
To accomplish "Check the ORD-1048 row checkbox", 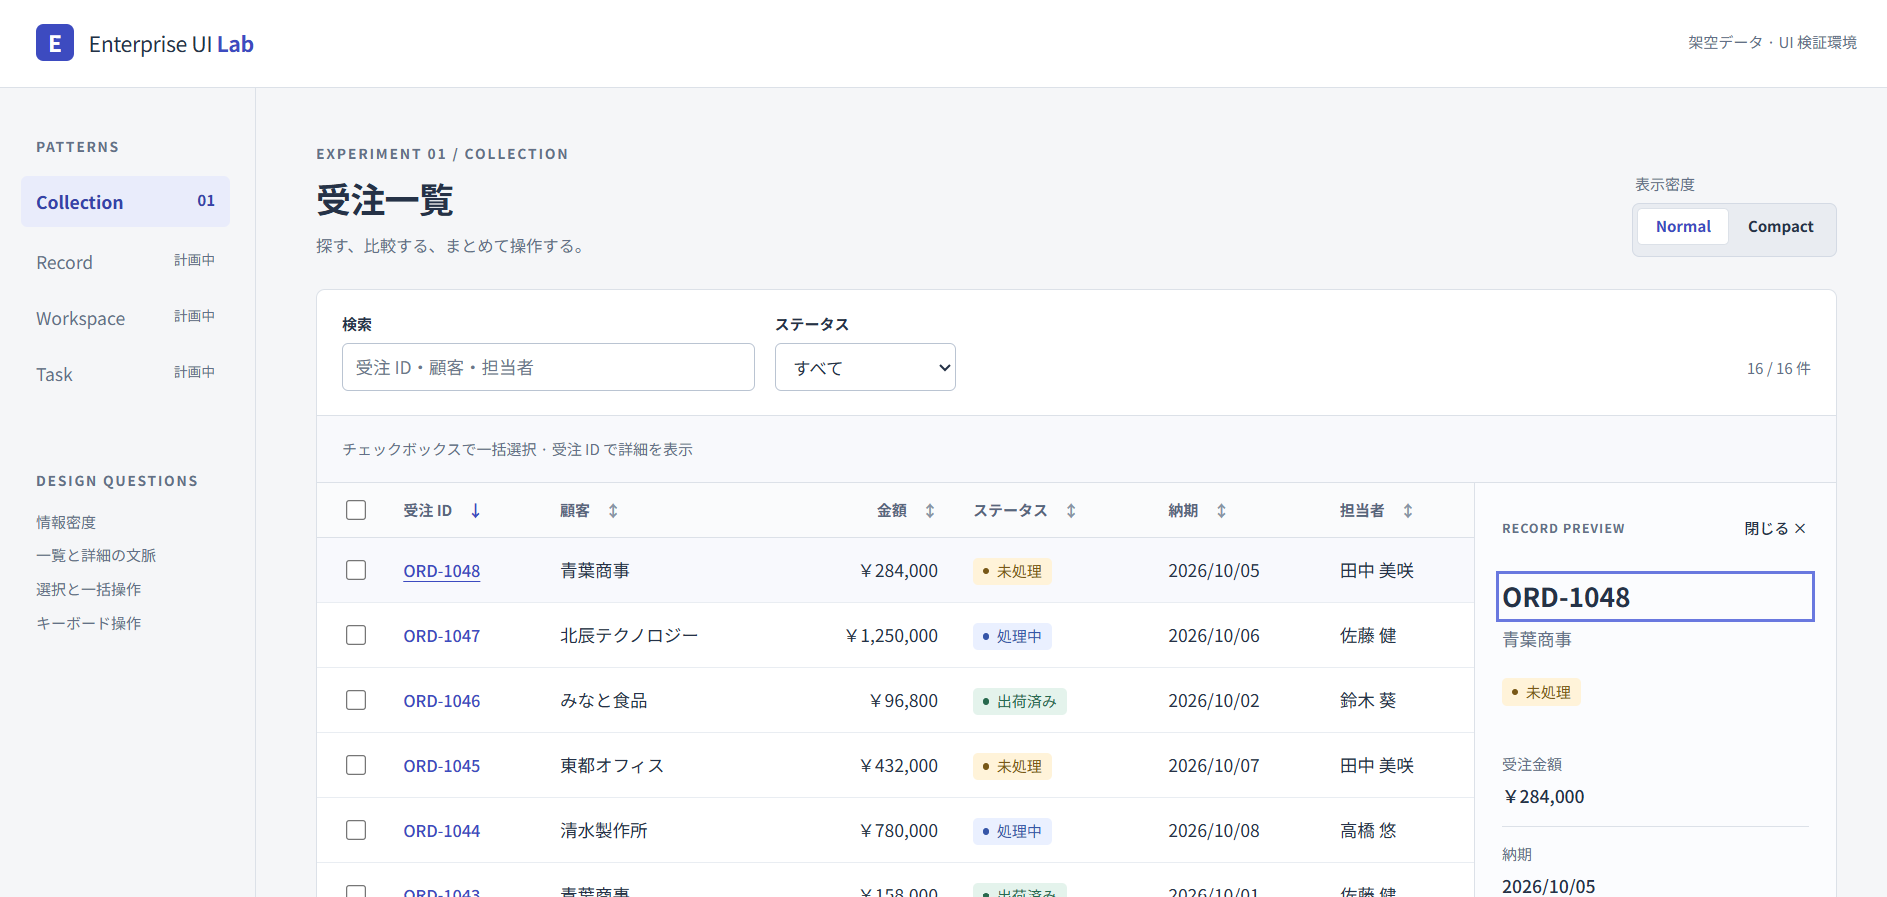I will [356, 570].
